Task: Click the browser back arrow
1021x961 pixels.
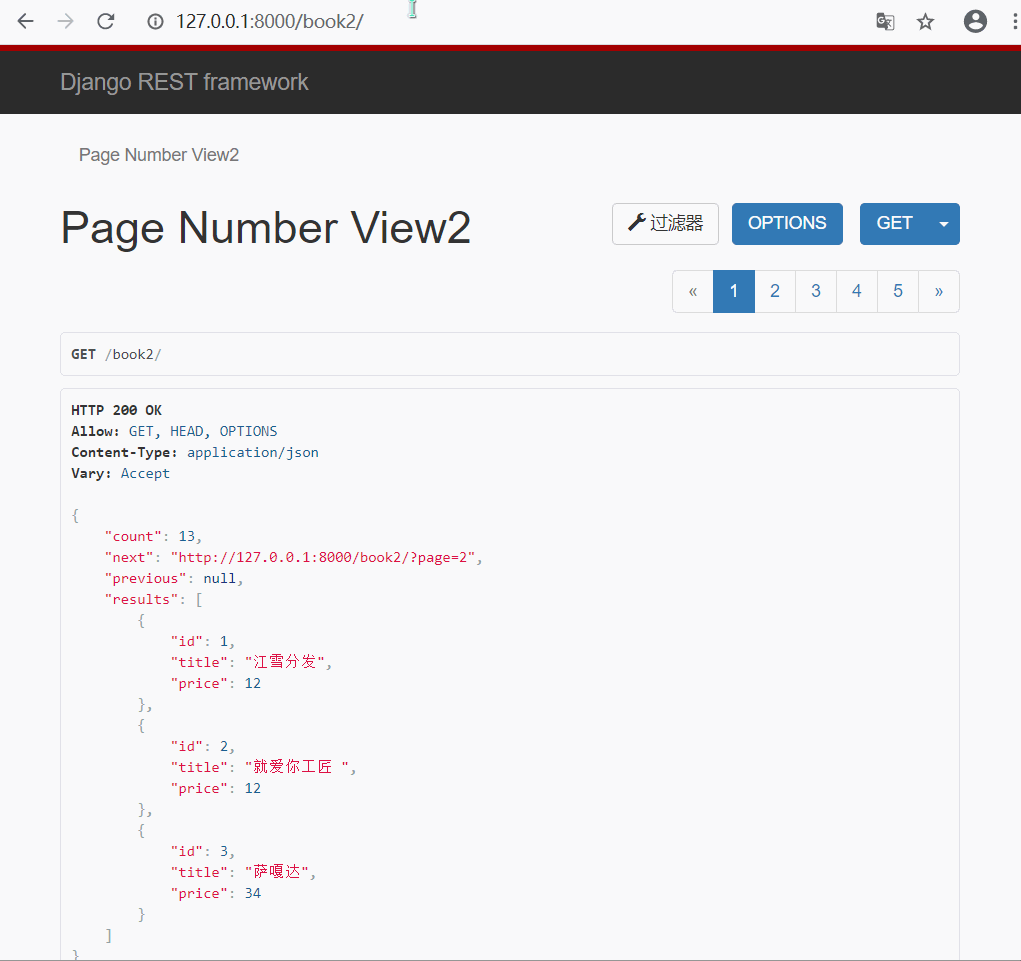Action: [26, 21]
